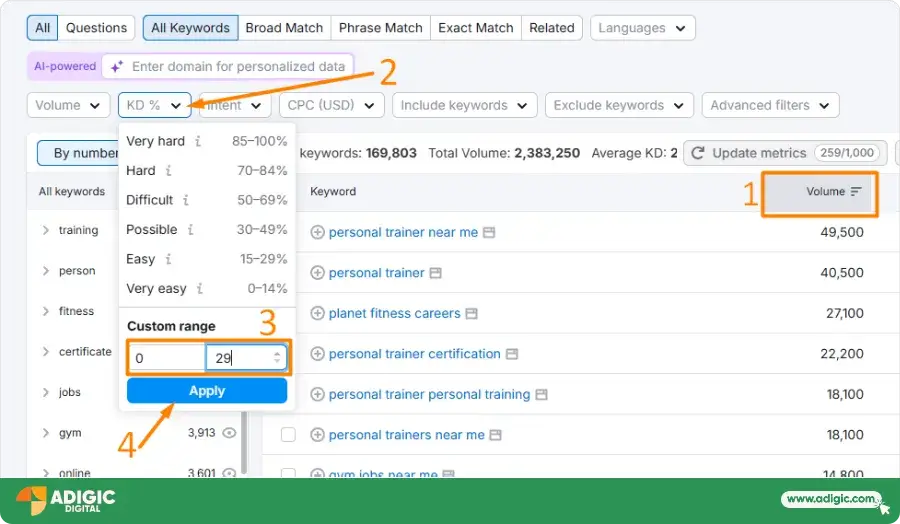
Task: Expand the certificate keyword group
Action: tap(45, 352)
